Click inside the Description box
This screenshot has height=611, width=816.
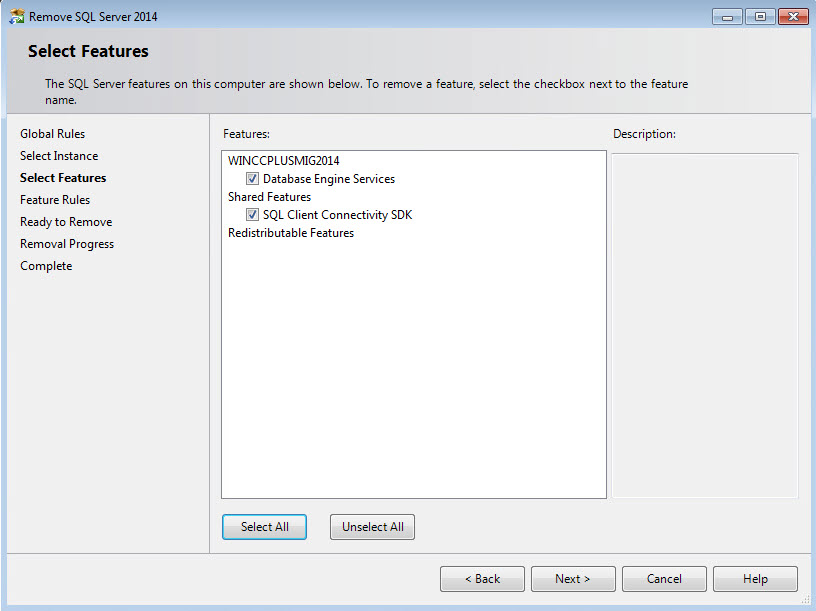pyautogui.click(x=705, y=325)
